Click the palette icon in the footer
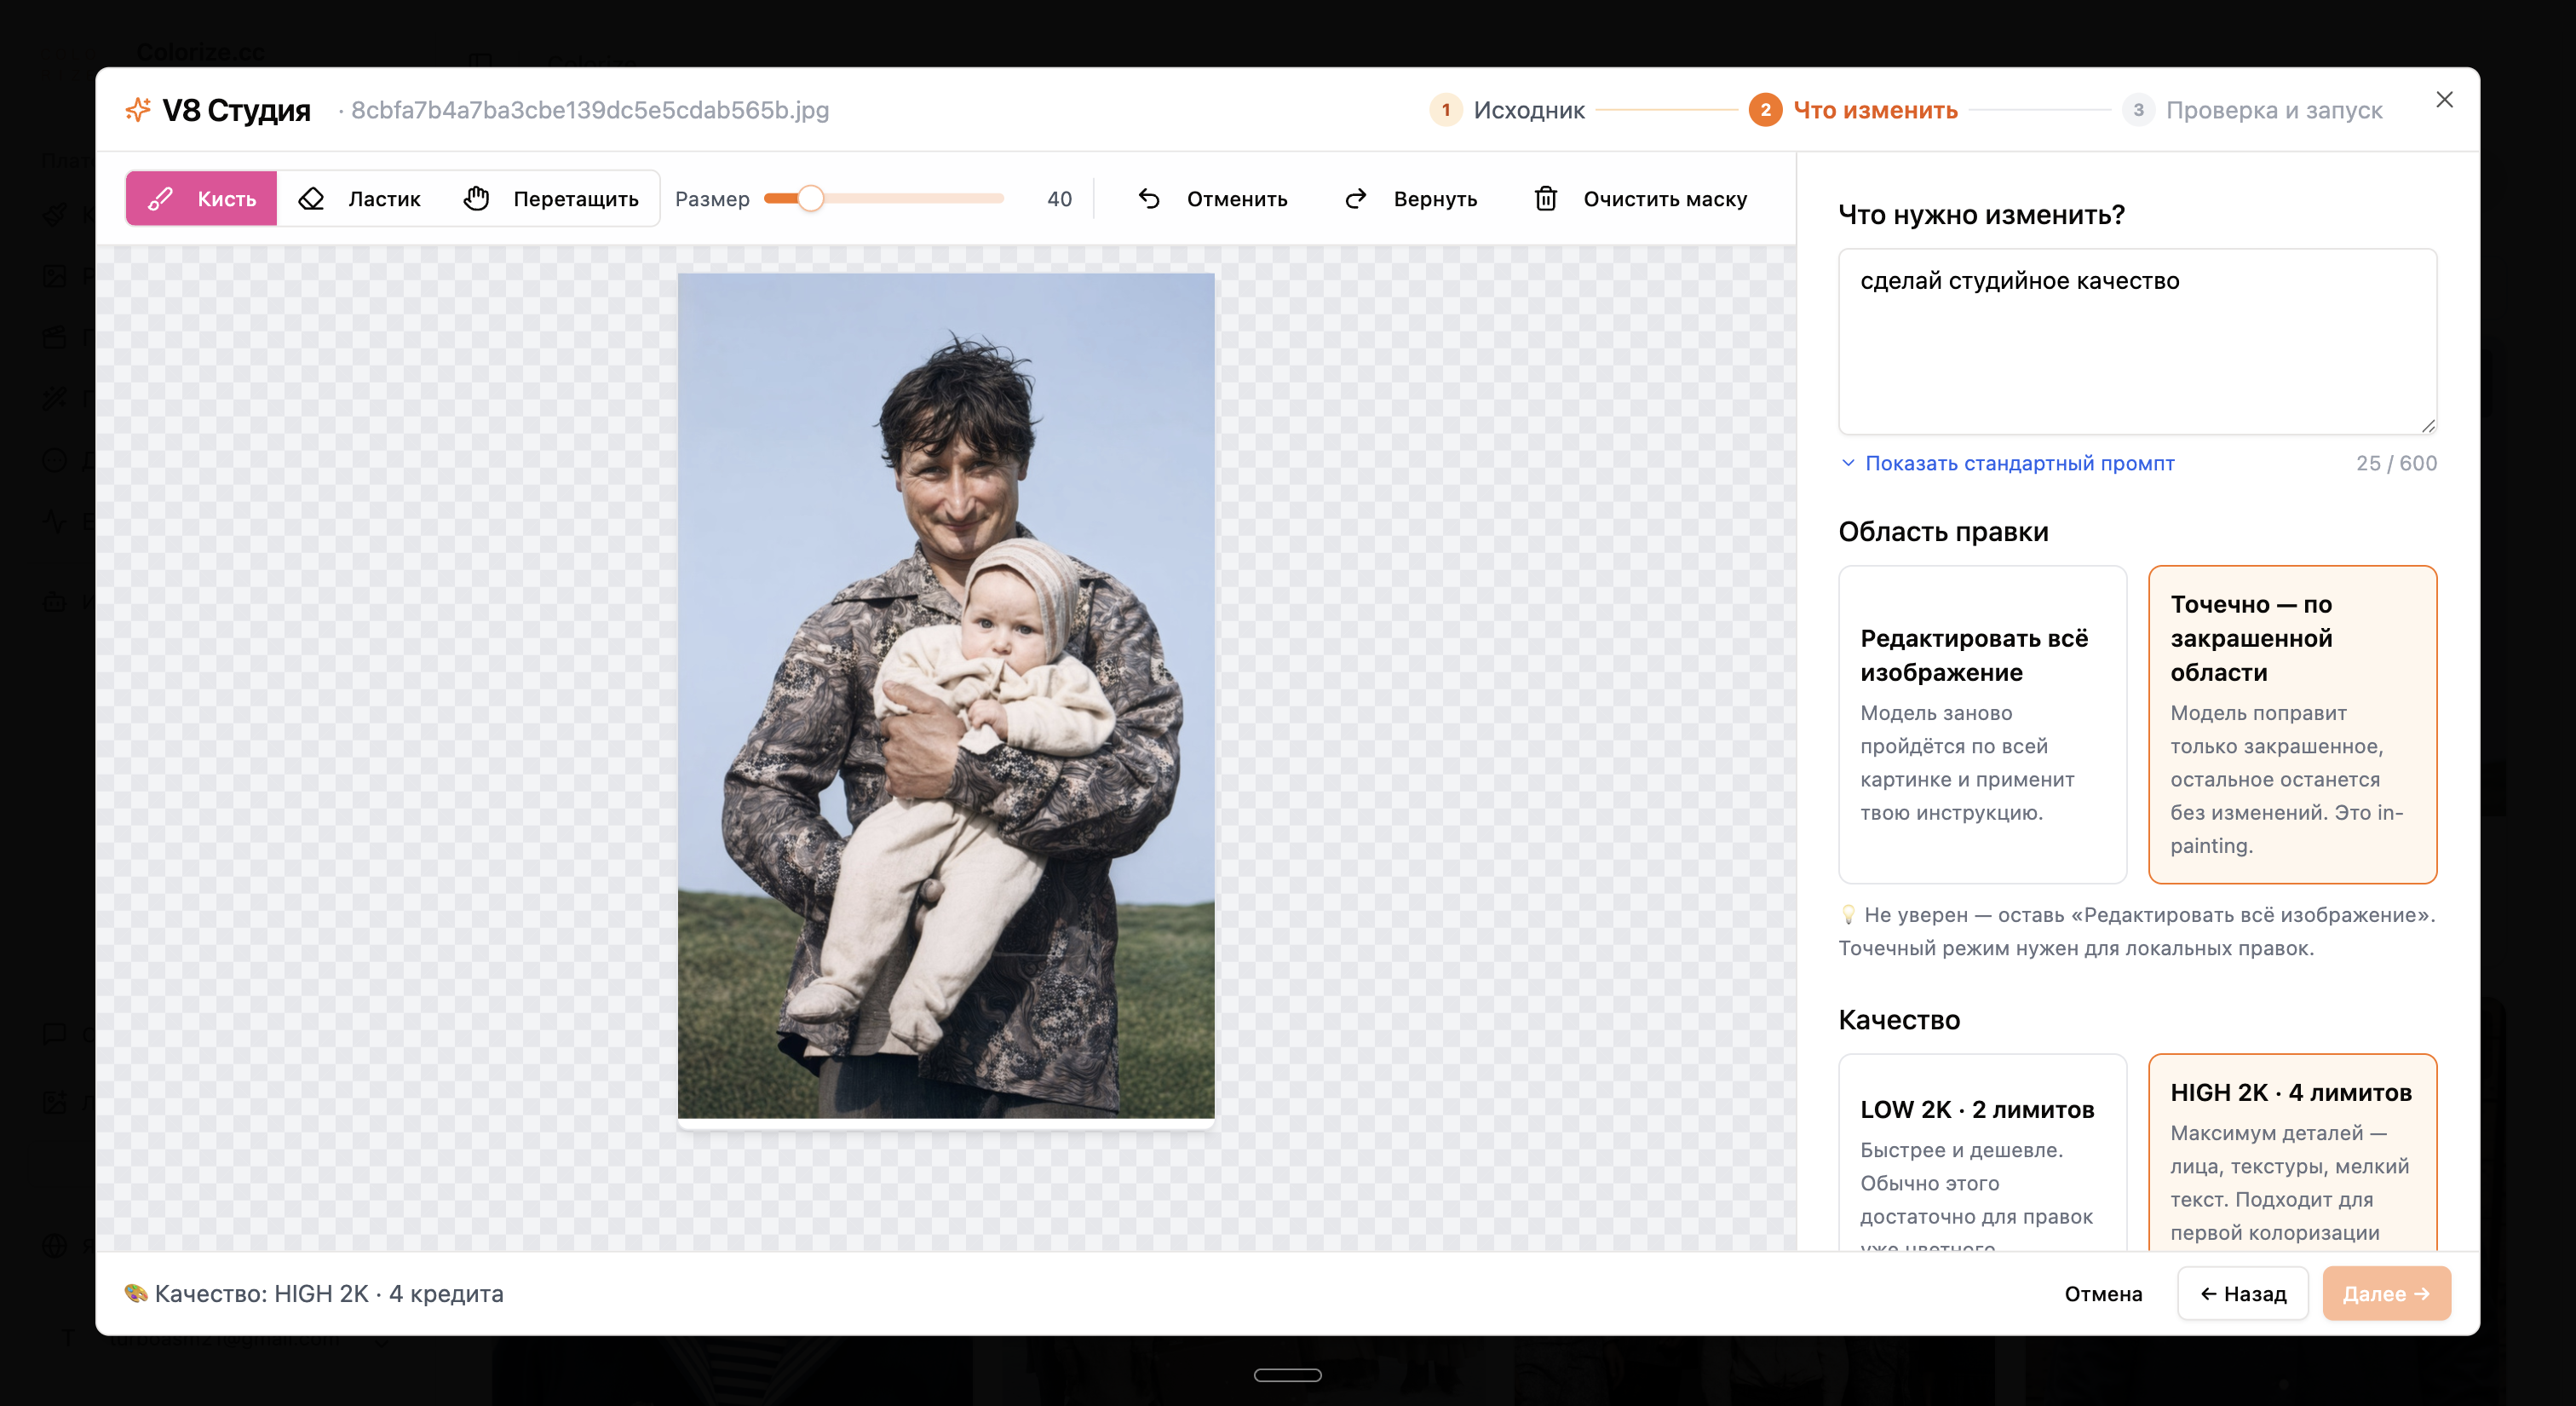Viewport: 2576px width, 1406px height. click(136, 1293)
